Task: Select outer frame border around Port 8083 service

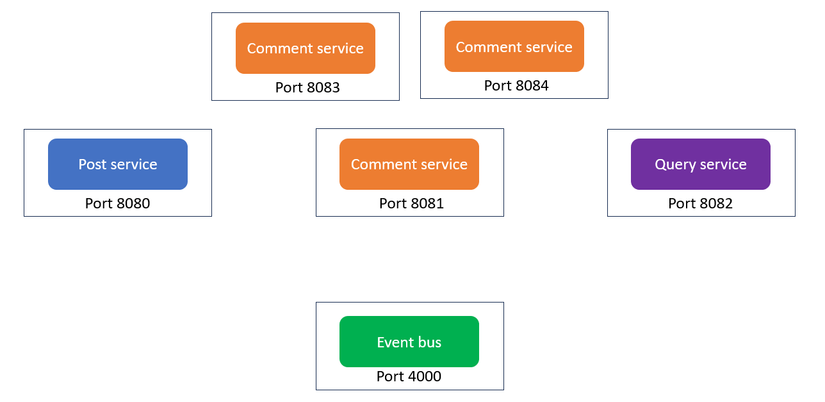Action: pos(212,56)
